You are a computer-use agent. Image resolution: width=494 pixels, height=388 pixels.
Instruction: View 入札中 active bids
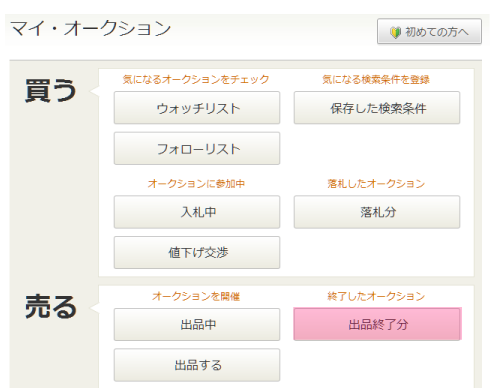pyautogui.click(x=197, y=212)
